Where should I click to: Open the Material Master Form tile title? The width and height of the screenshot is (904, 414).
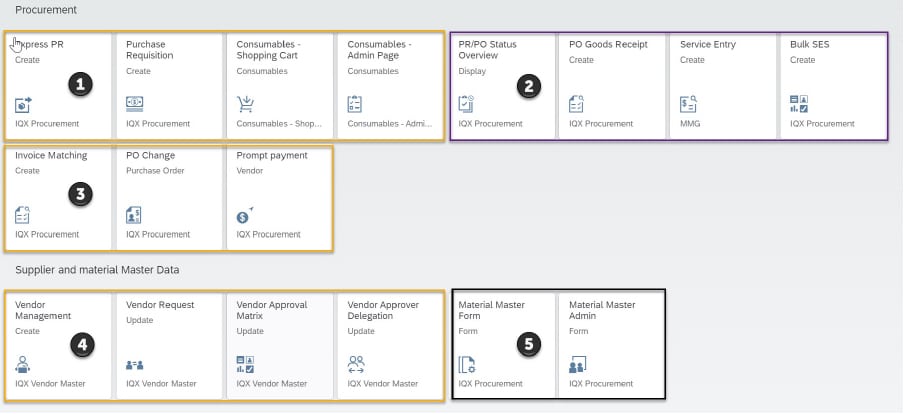[492, 310]
